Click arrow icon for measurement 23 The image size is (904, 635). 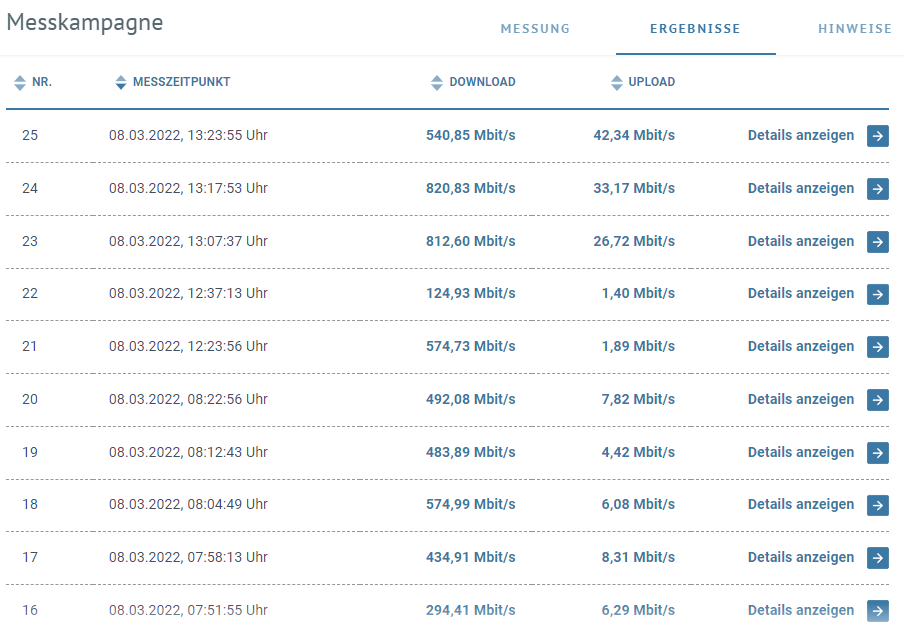click(x=877, y=242)
